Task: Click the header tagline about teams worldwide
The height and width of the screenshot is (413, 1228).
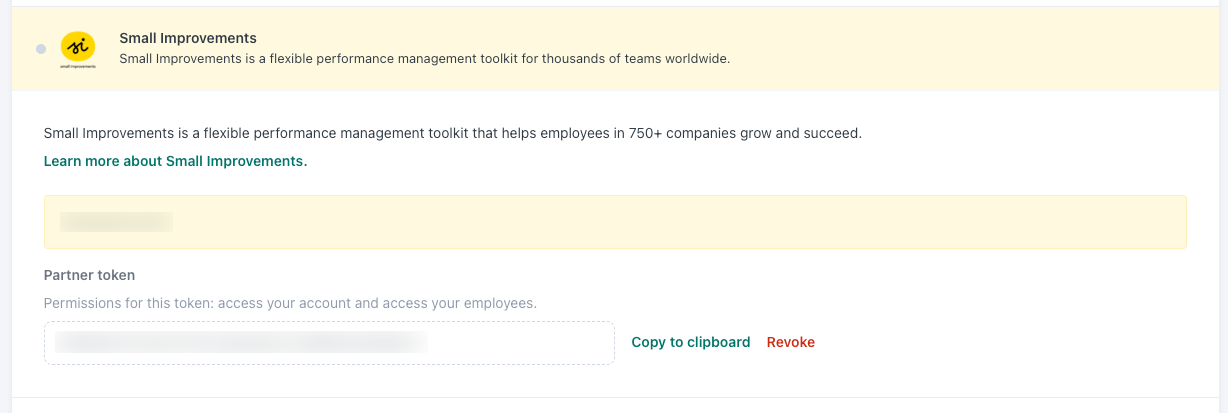Action: click(x=425, y=58)
